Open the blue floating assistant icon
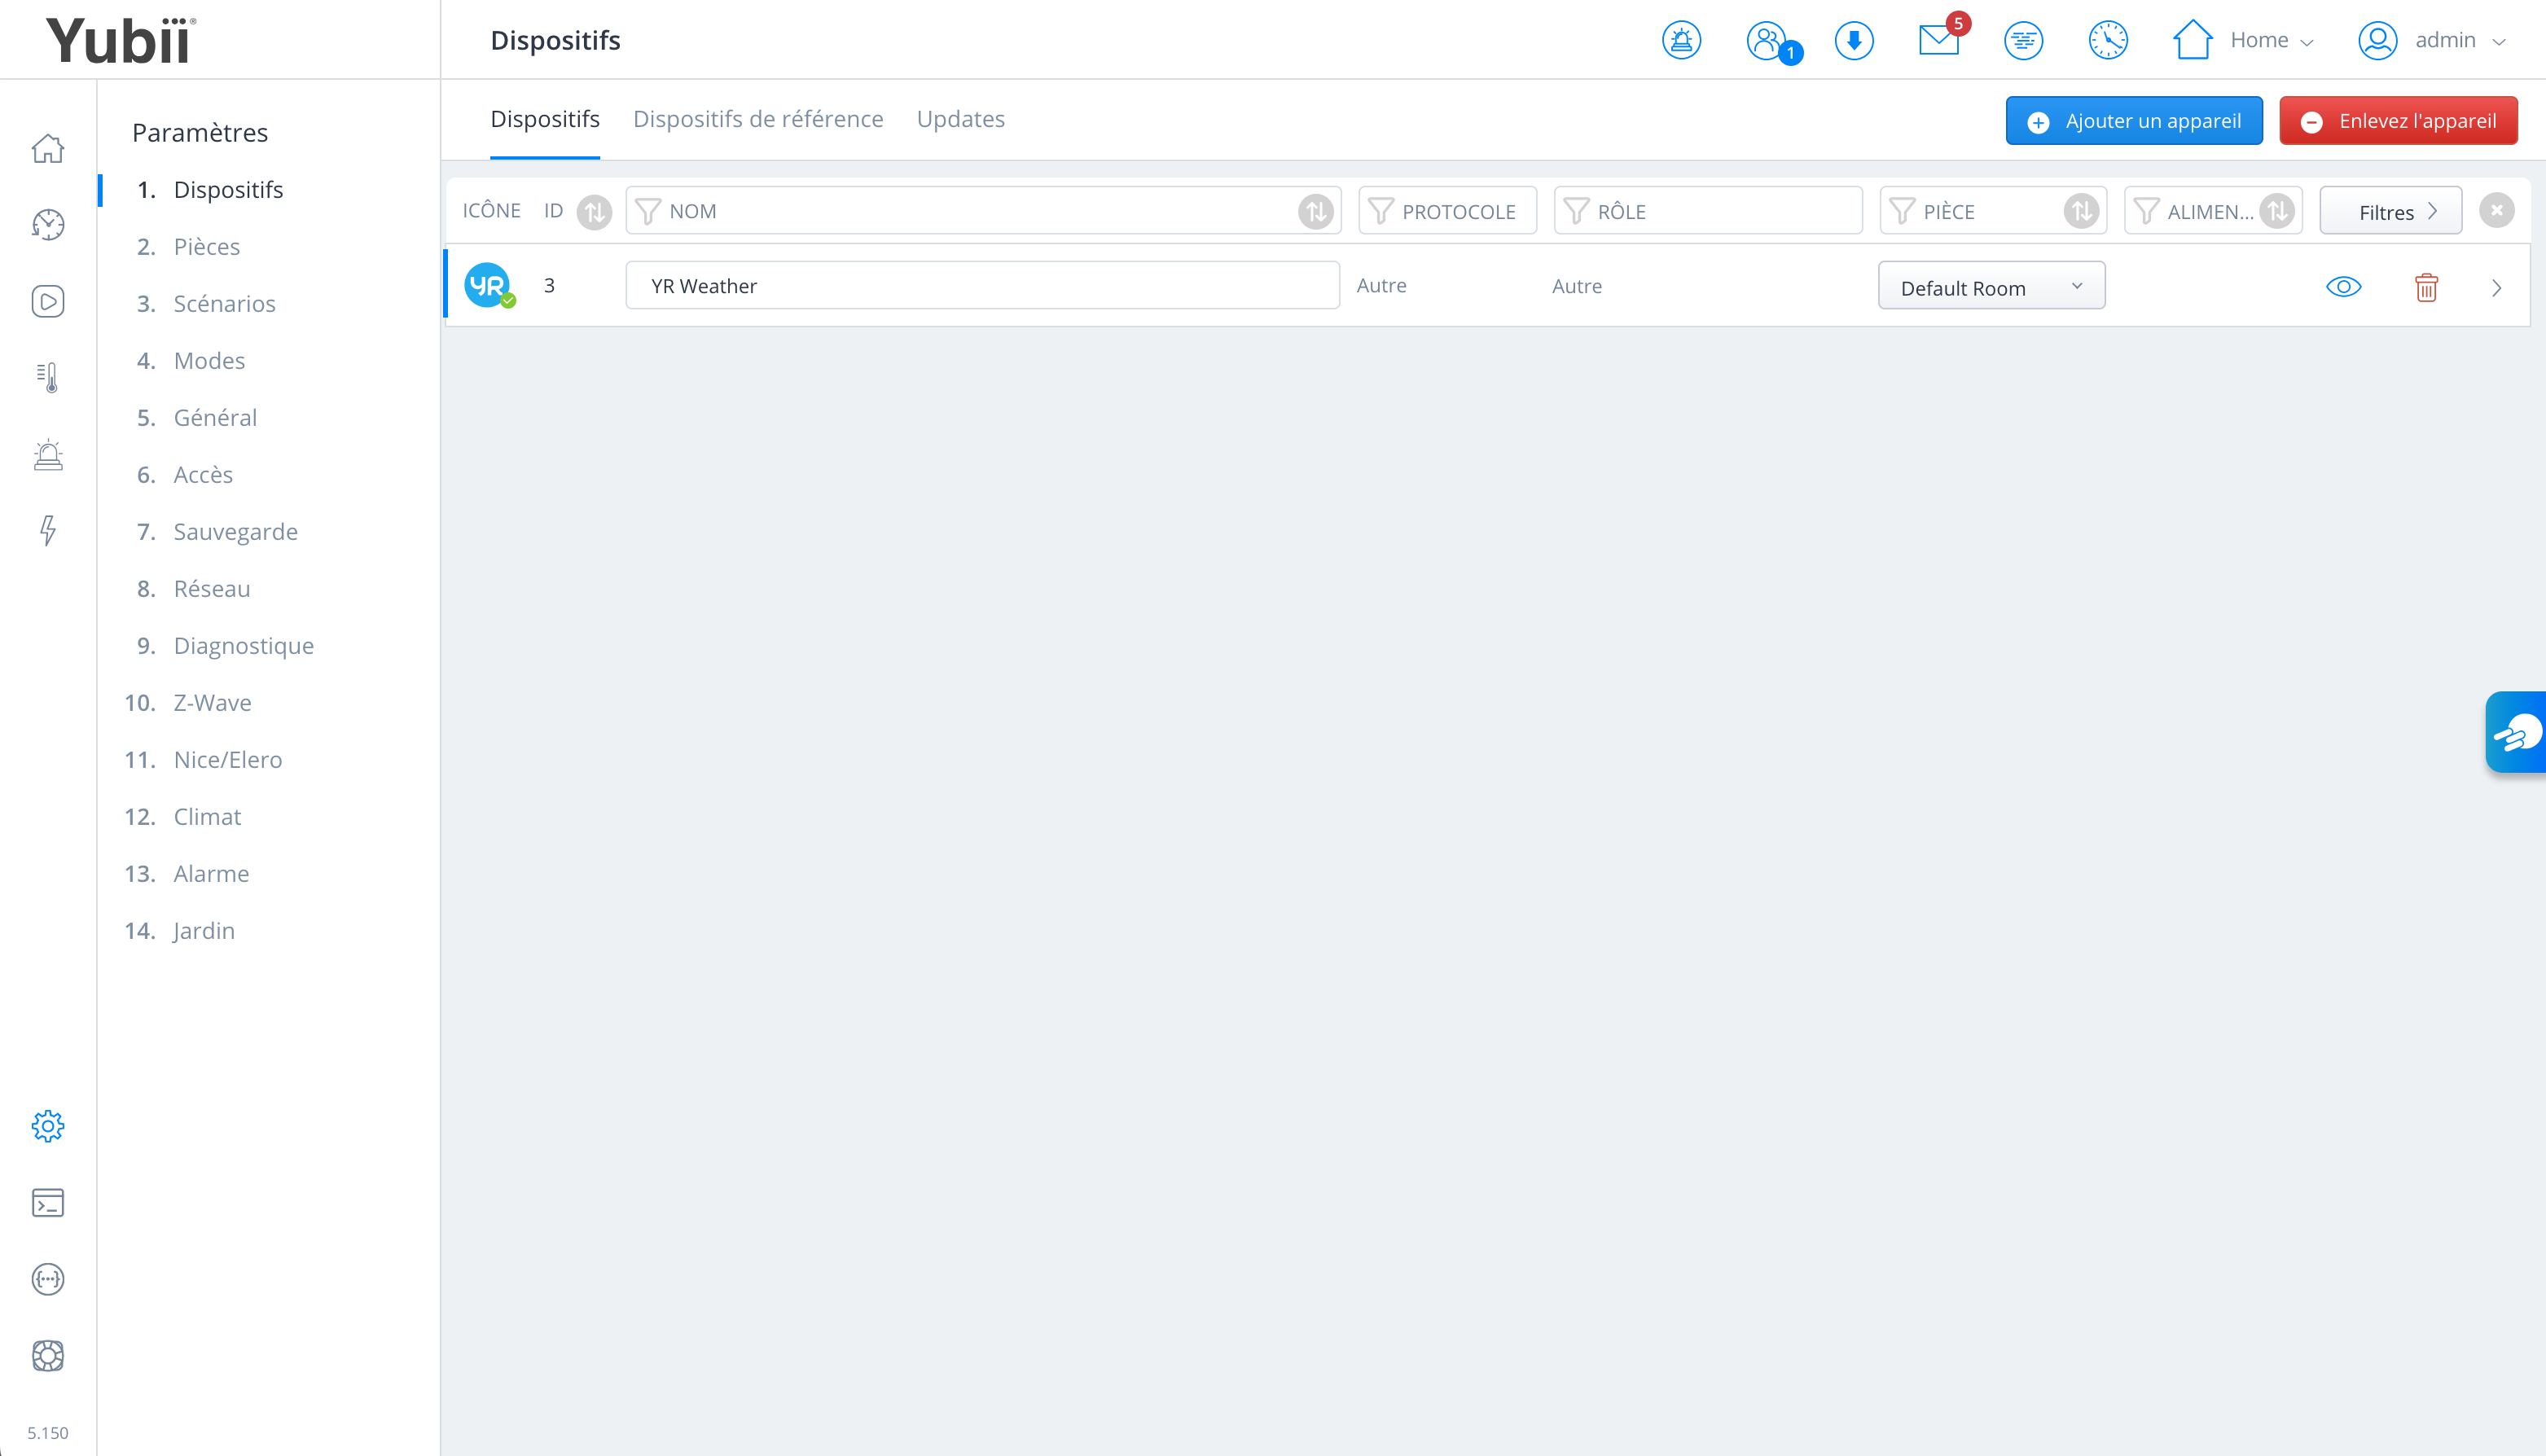This screenshot has width=2546, height=1456. point(2517,733)
